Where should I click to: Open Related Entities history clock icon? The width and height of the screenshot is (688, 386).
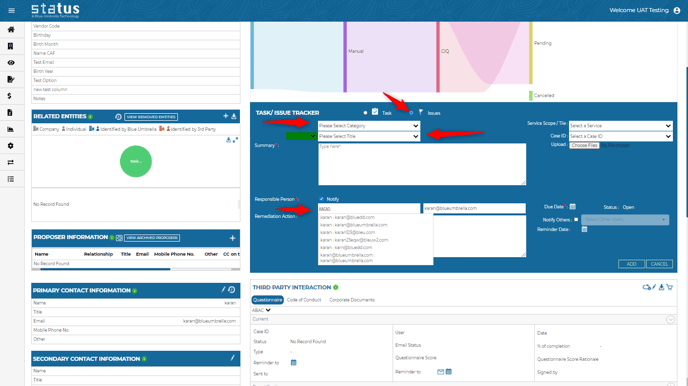(x=118, y=117)
